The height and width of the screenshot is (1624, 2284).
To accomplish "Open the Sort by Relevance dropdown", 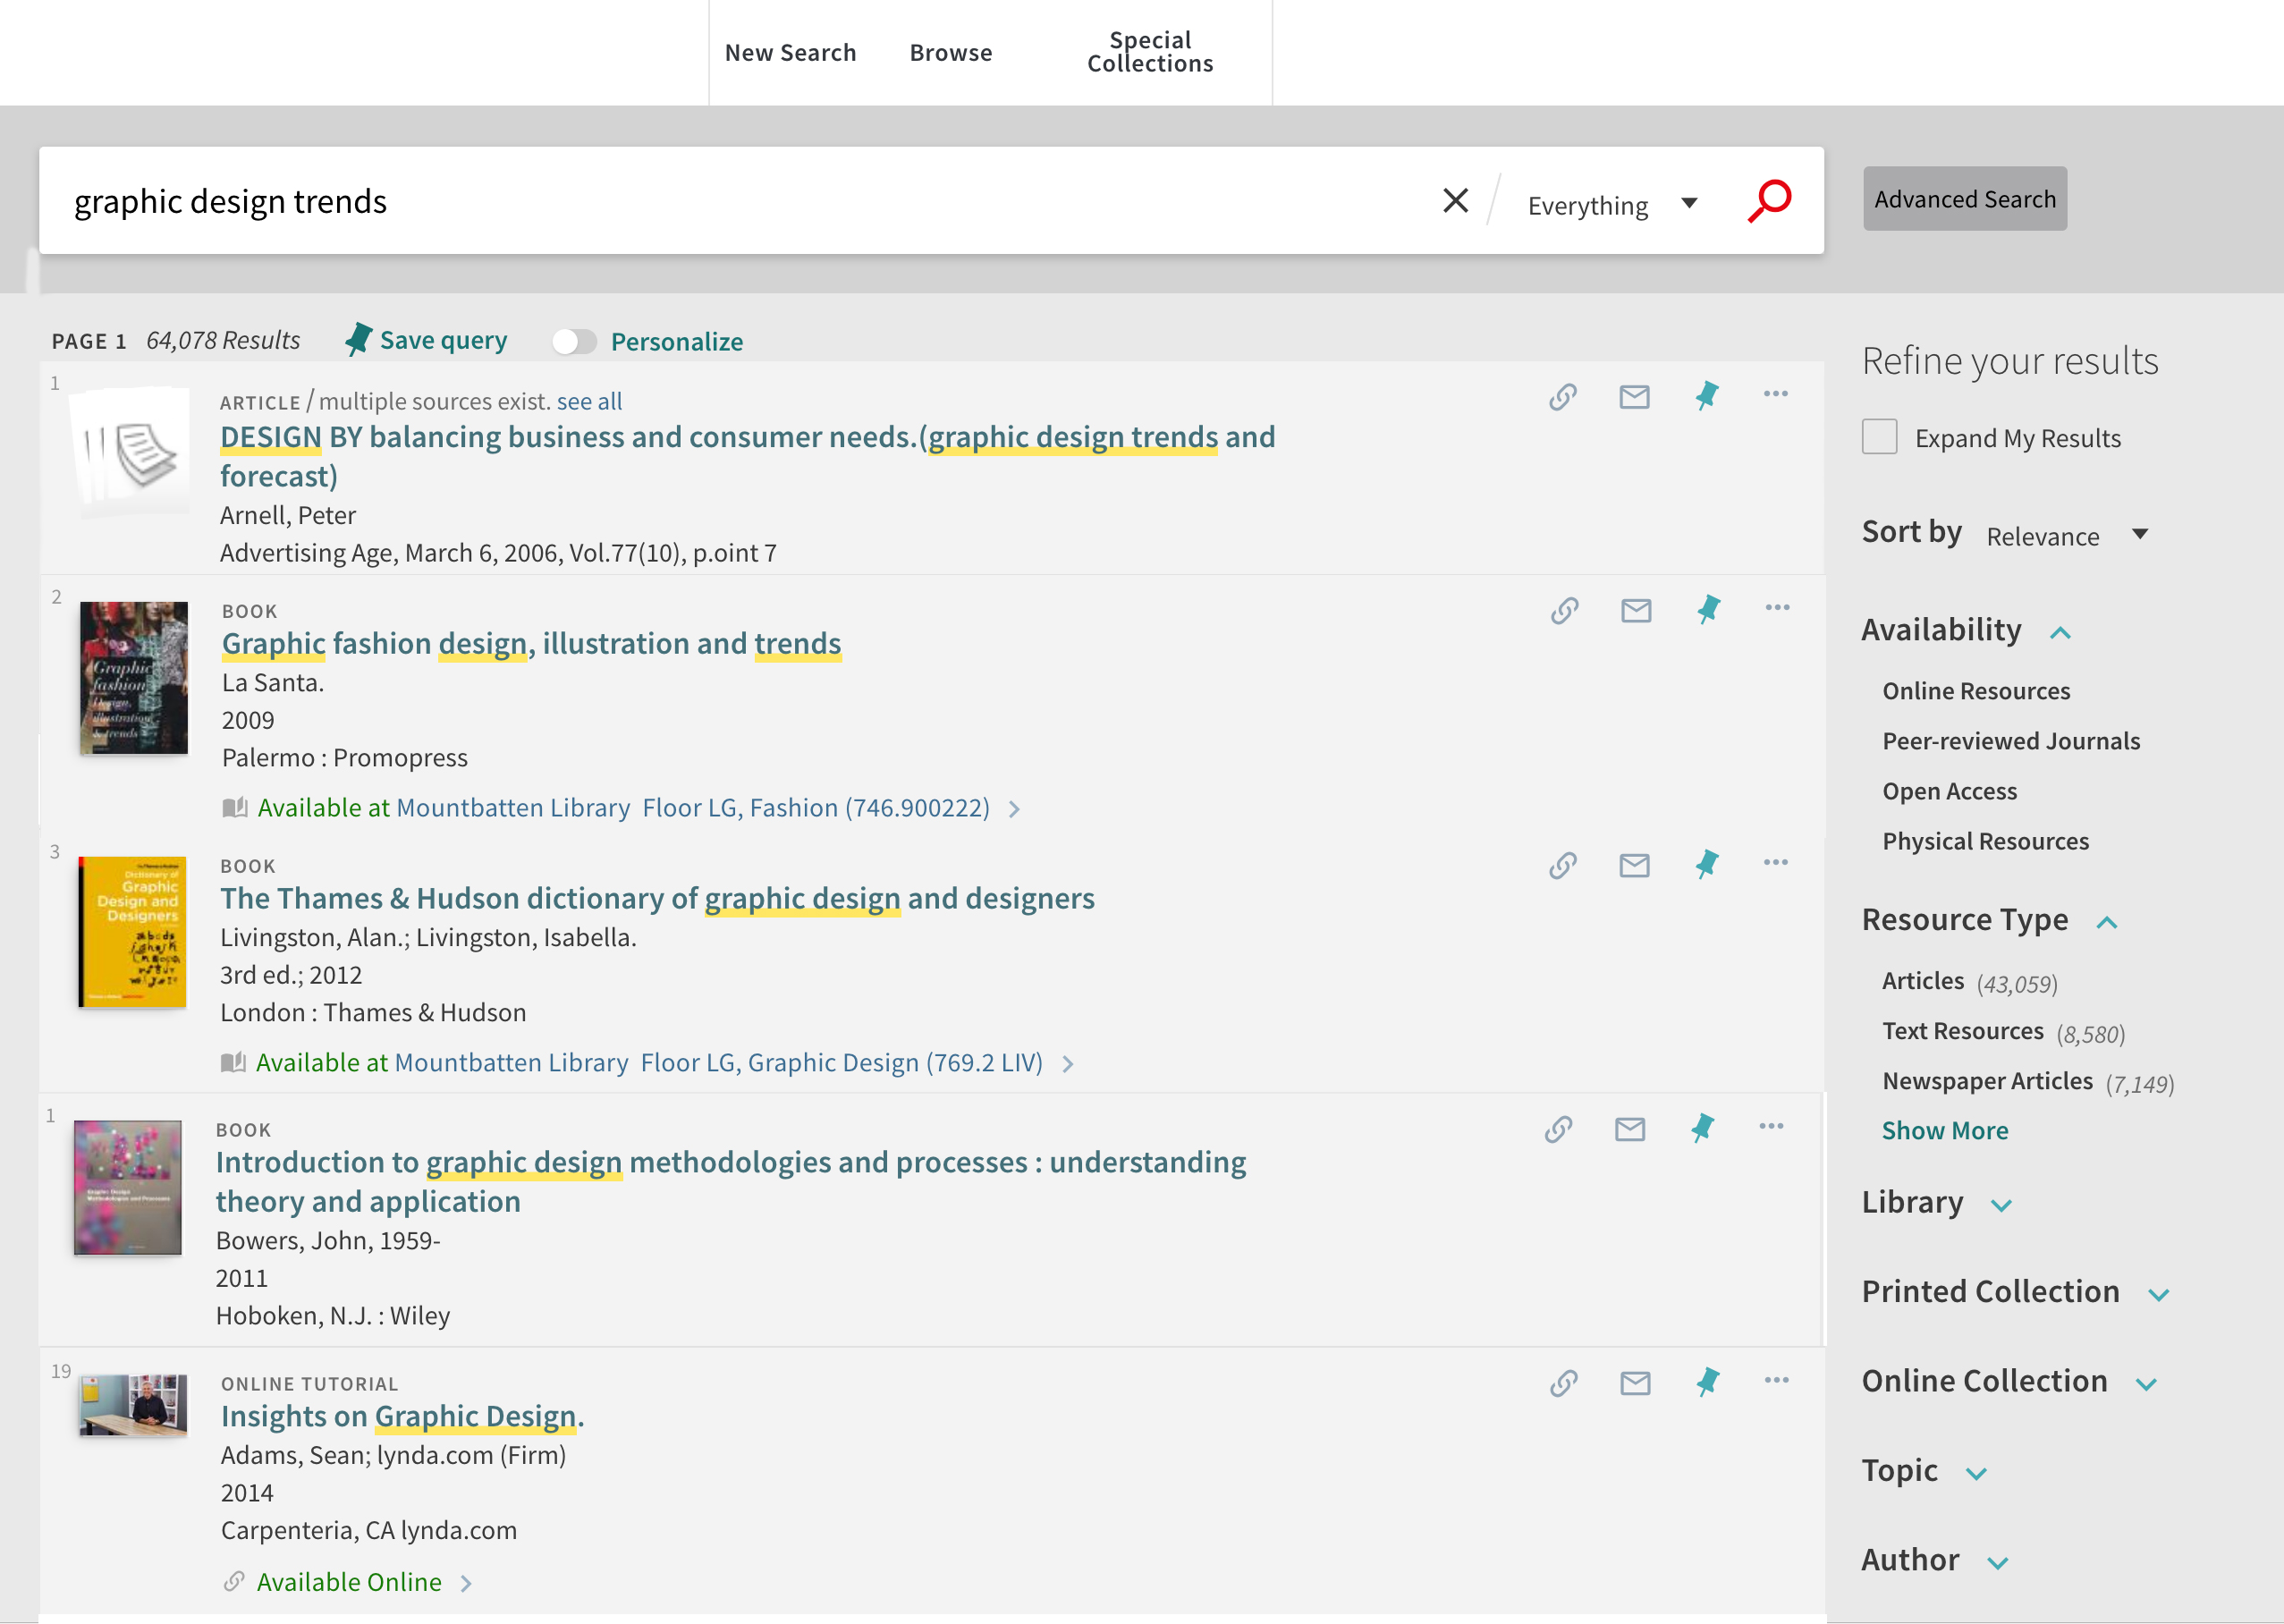I will coord(2065,536).
